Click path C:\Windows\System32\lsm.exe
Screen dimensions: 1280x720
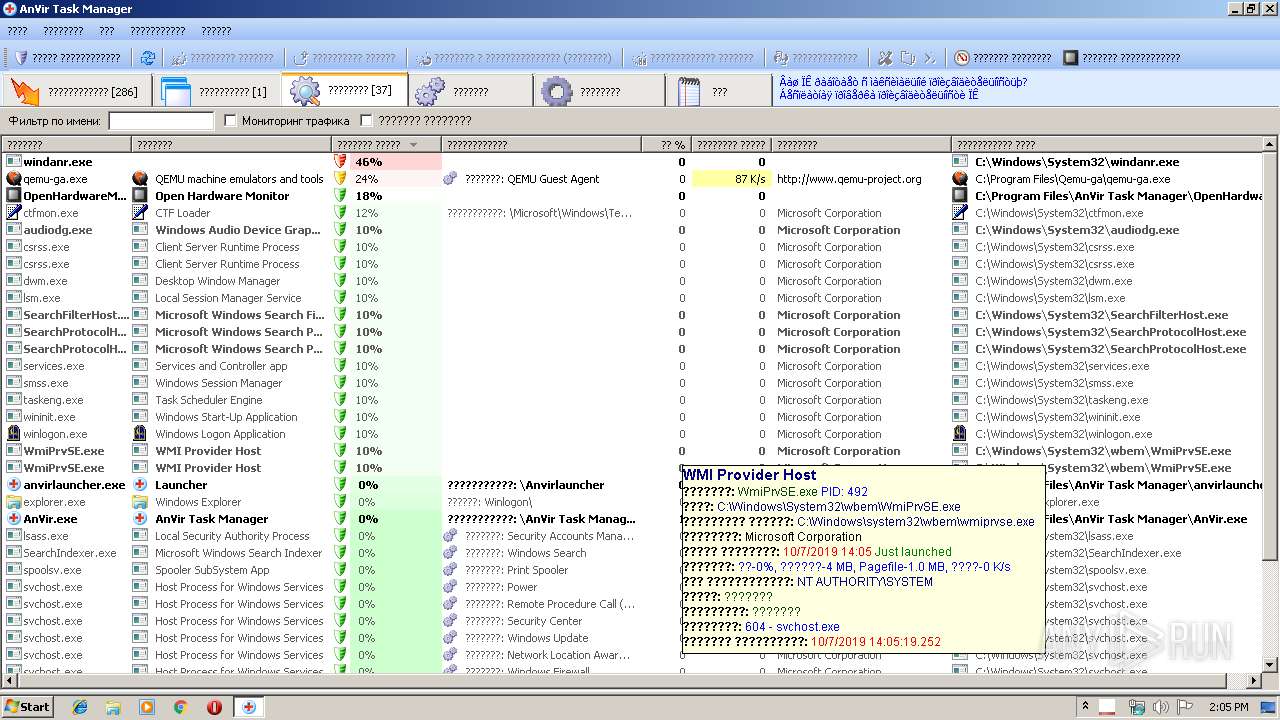tap(1050, 298)
